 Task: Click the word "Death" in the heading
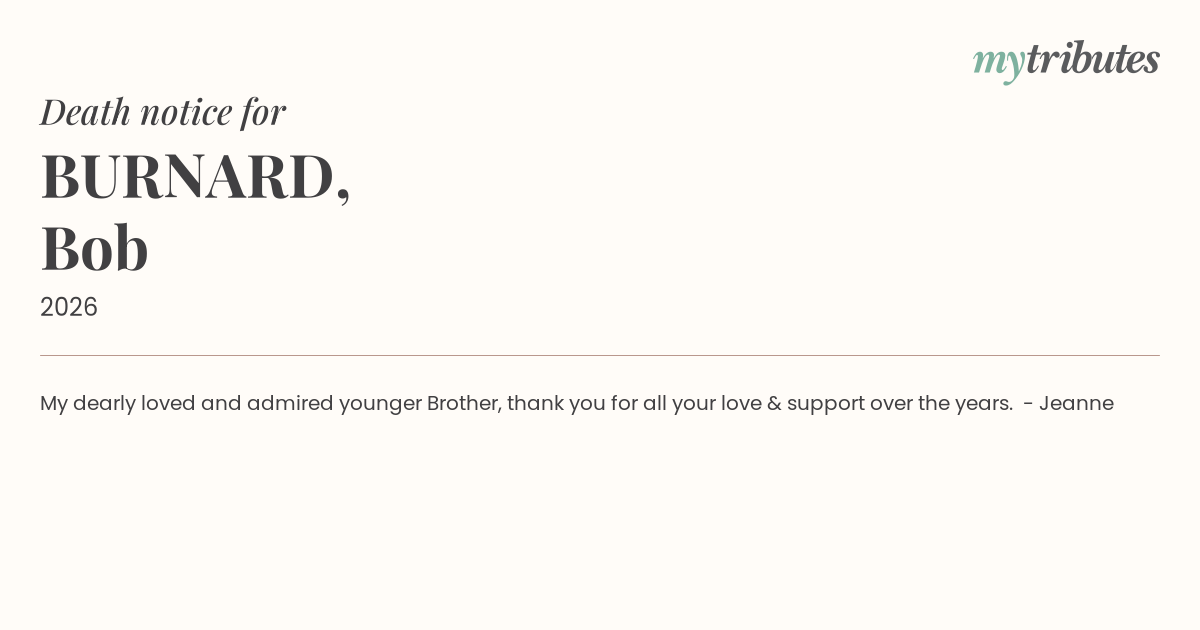[x=85, y=112]
